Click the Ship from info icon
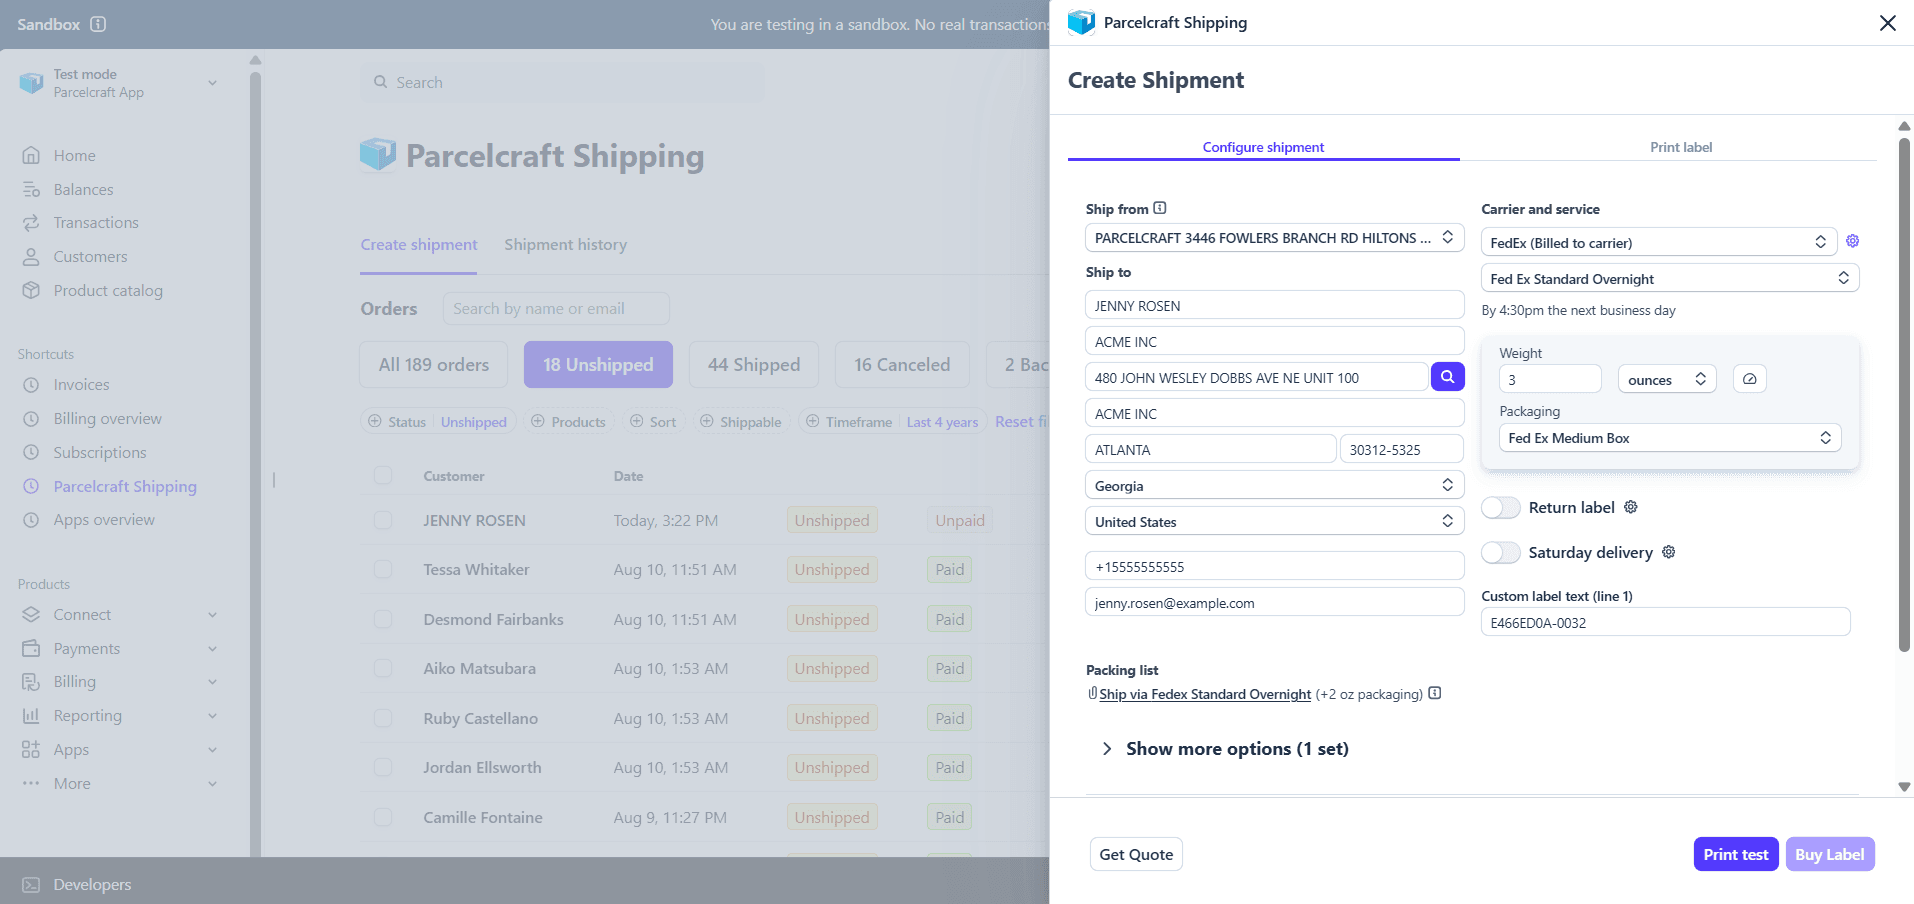 pyautogui.click(x=1160, y=208)
